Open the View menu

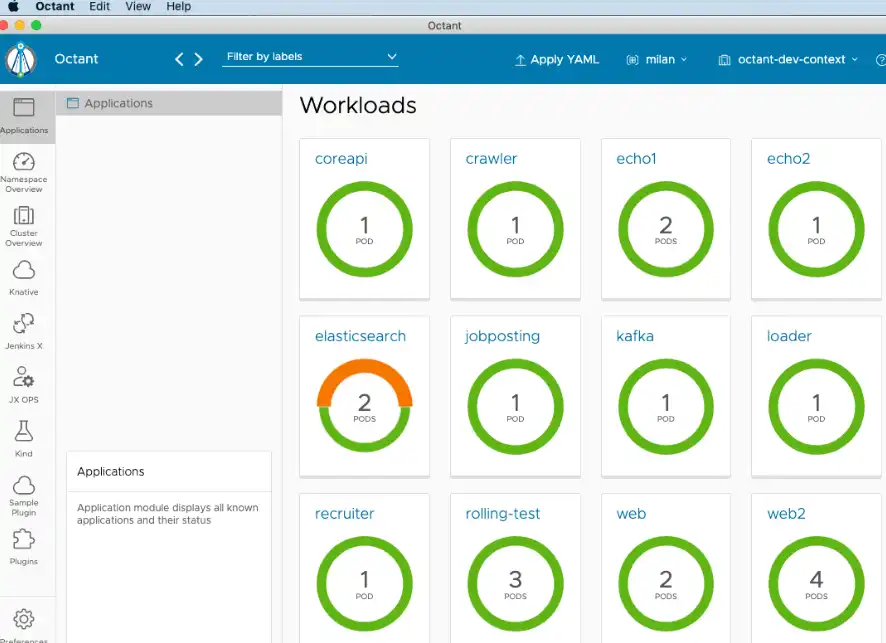(138, 7)
